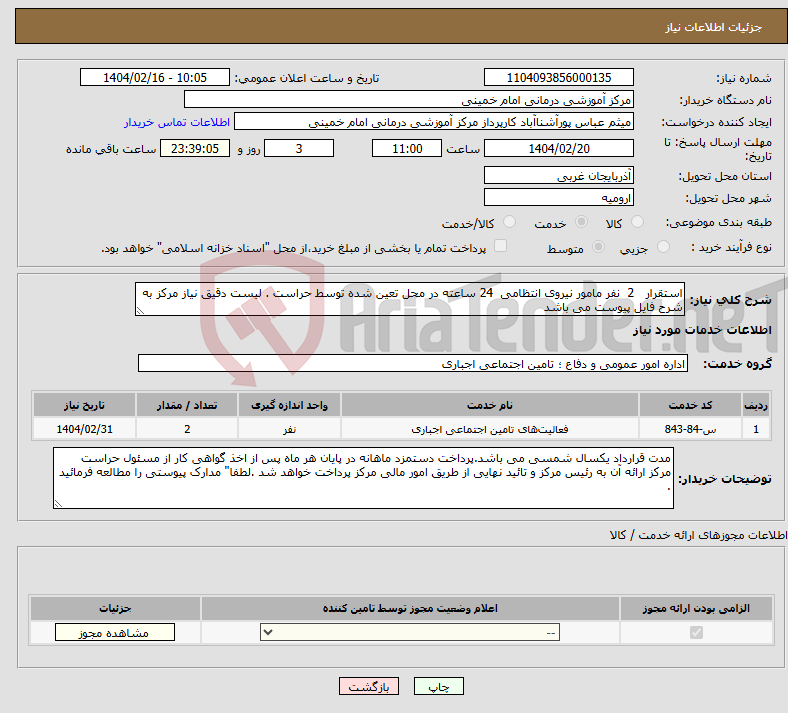Click the اطلاعات خدمات مورد نیاز heading
Image resolution: width=788 pixels, height=713 pixels.
tap(702, 330)
